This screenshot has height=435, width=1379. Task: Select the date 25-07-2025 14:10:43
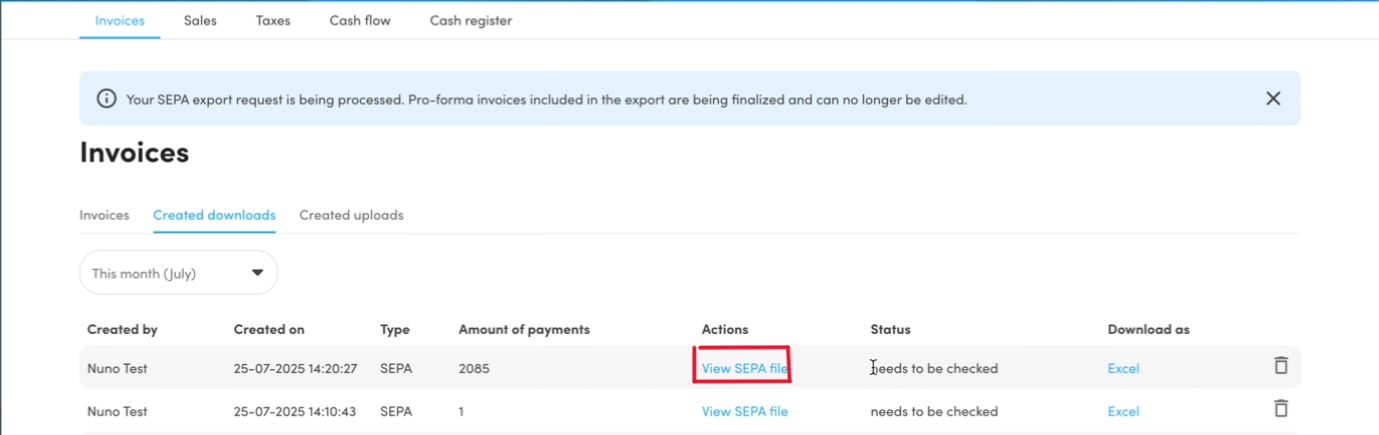coord(295,412)
